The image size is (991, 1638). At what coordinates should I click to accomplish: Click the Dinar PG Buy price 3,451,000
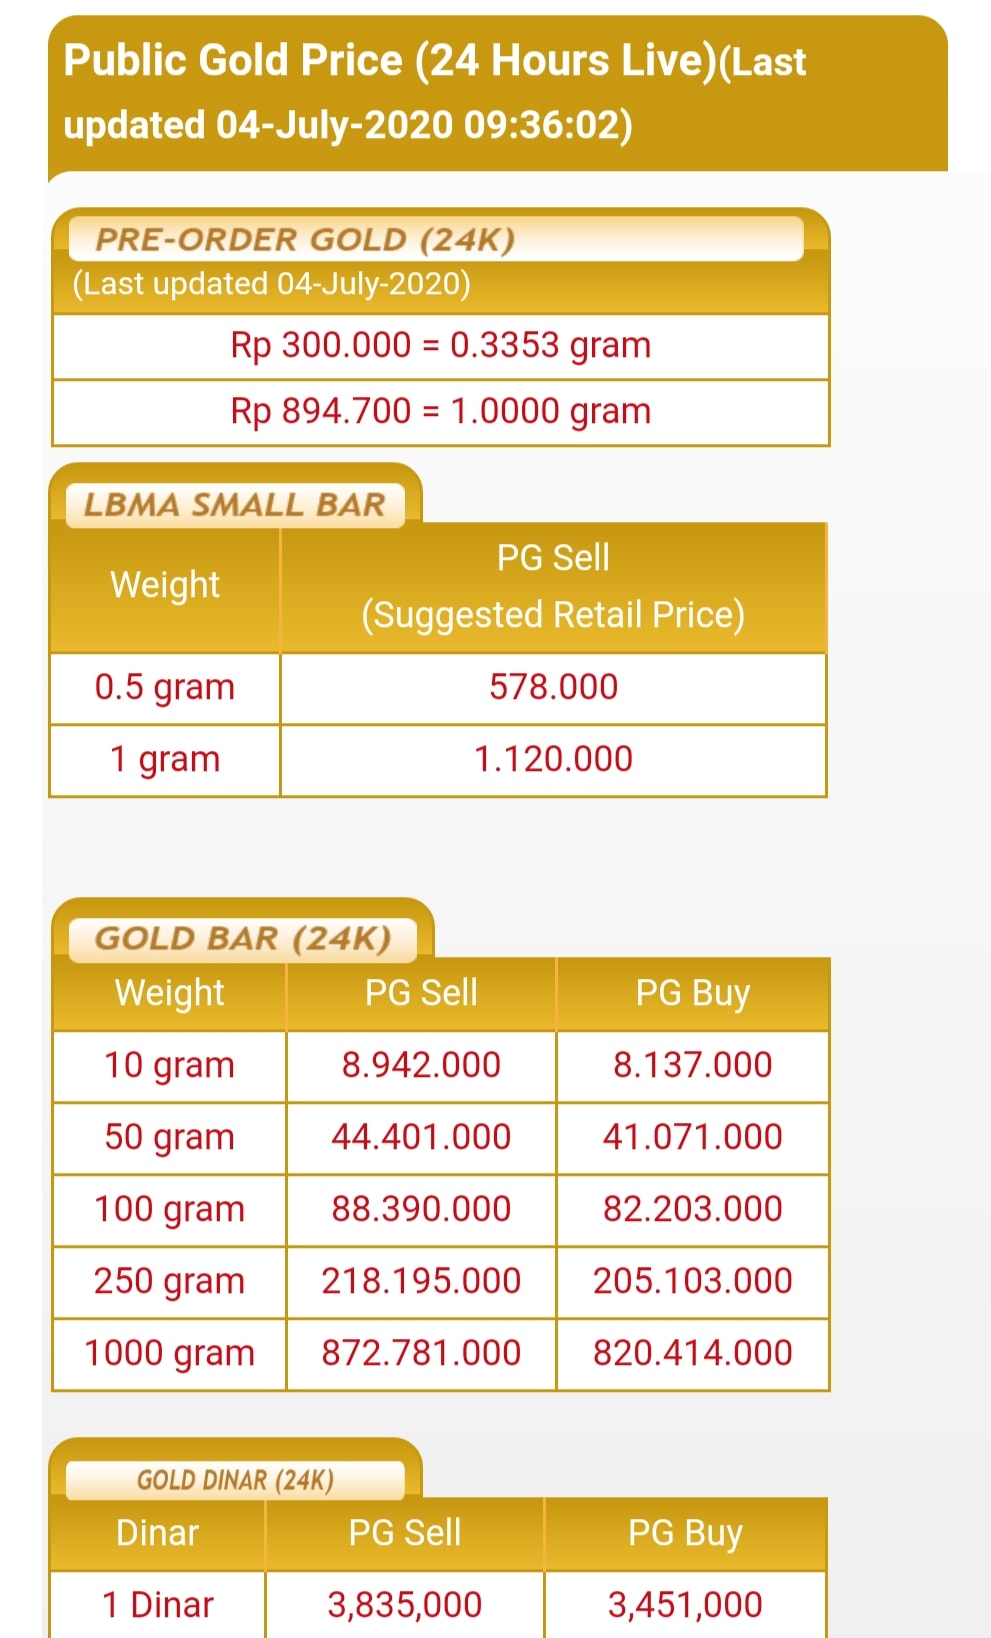click(686, 1605)
